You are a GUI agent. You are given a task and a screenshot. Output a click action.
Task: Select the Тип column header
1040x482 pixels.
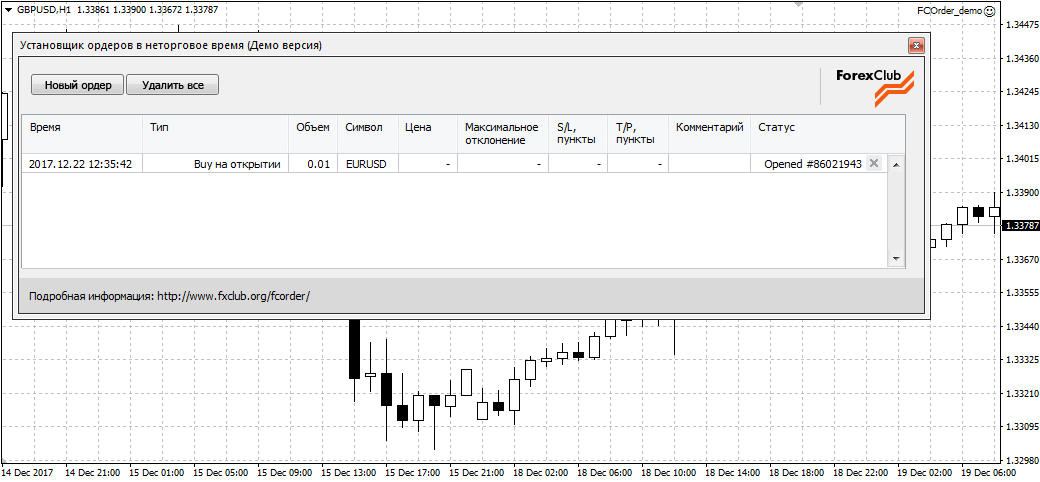[x=216, y=134]
